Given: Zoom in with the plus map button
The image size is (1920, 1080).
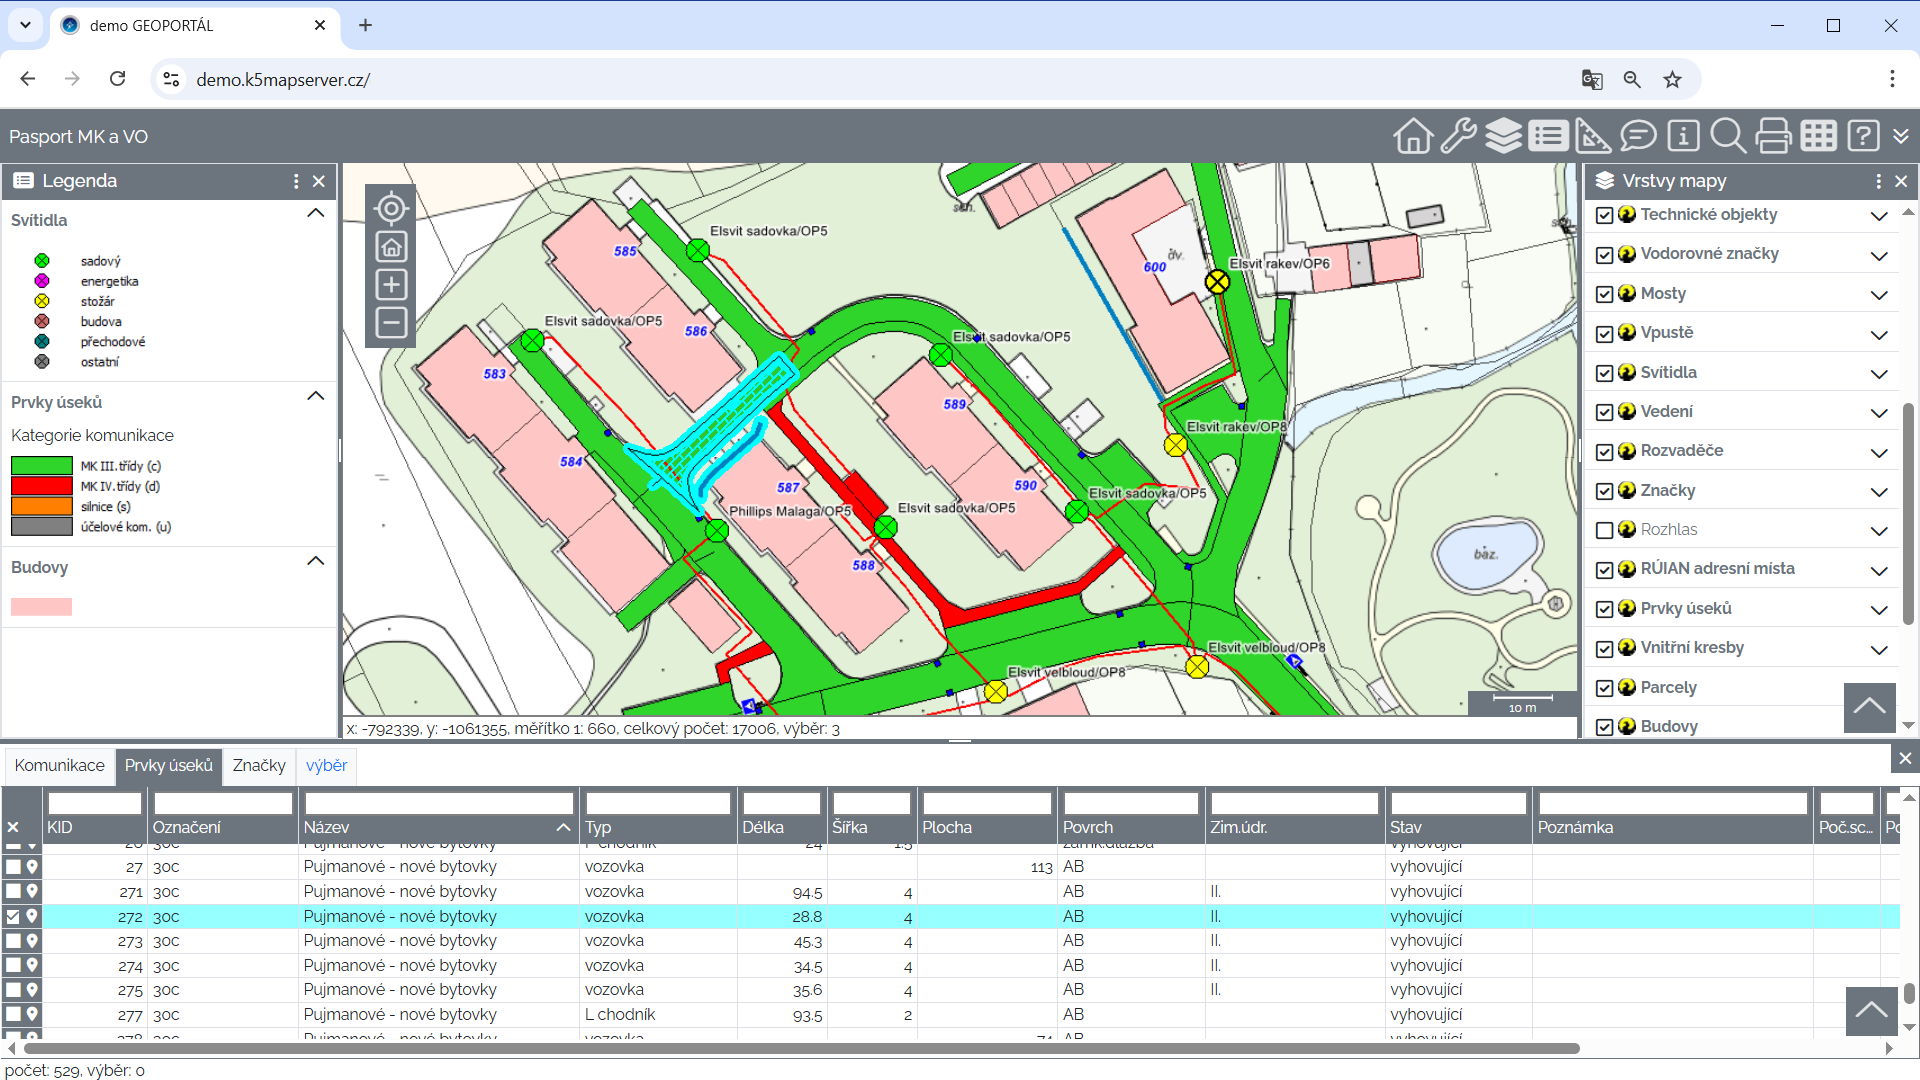Looking at the screenshot, I should (391, 285).
